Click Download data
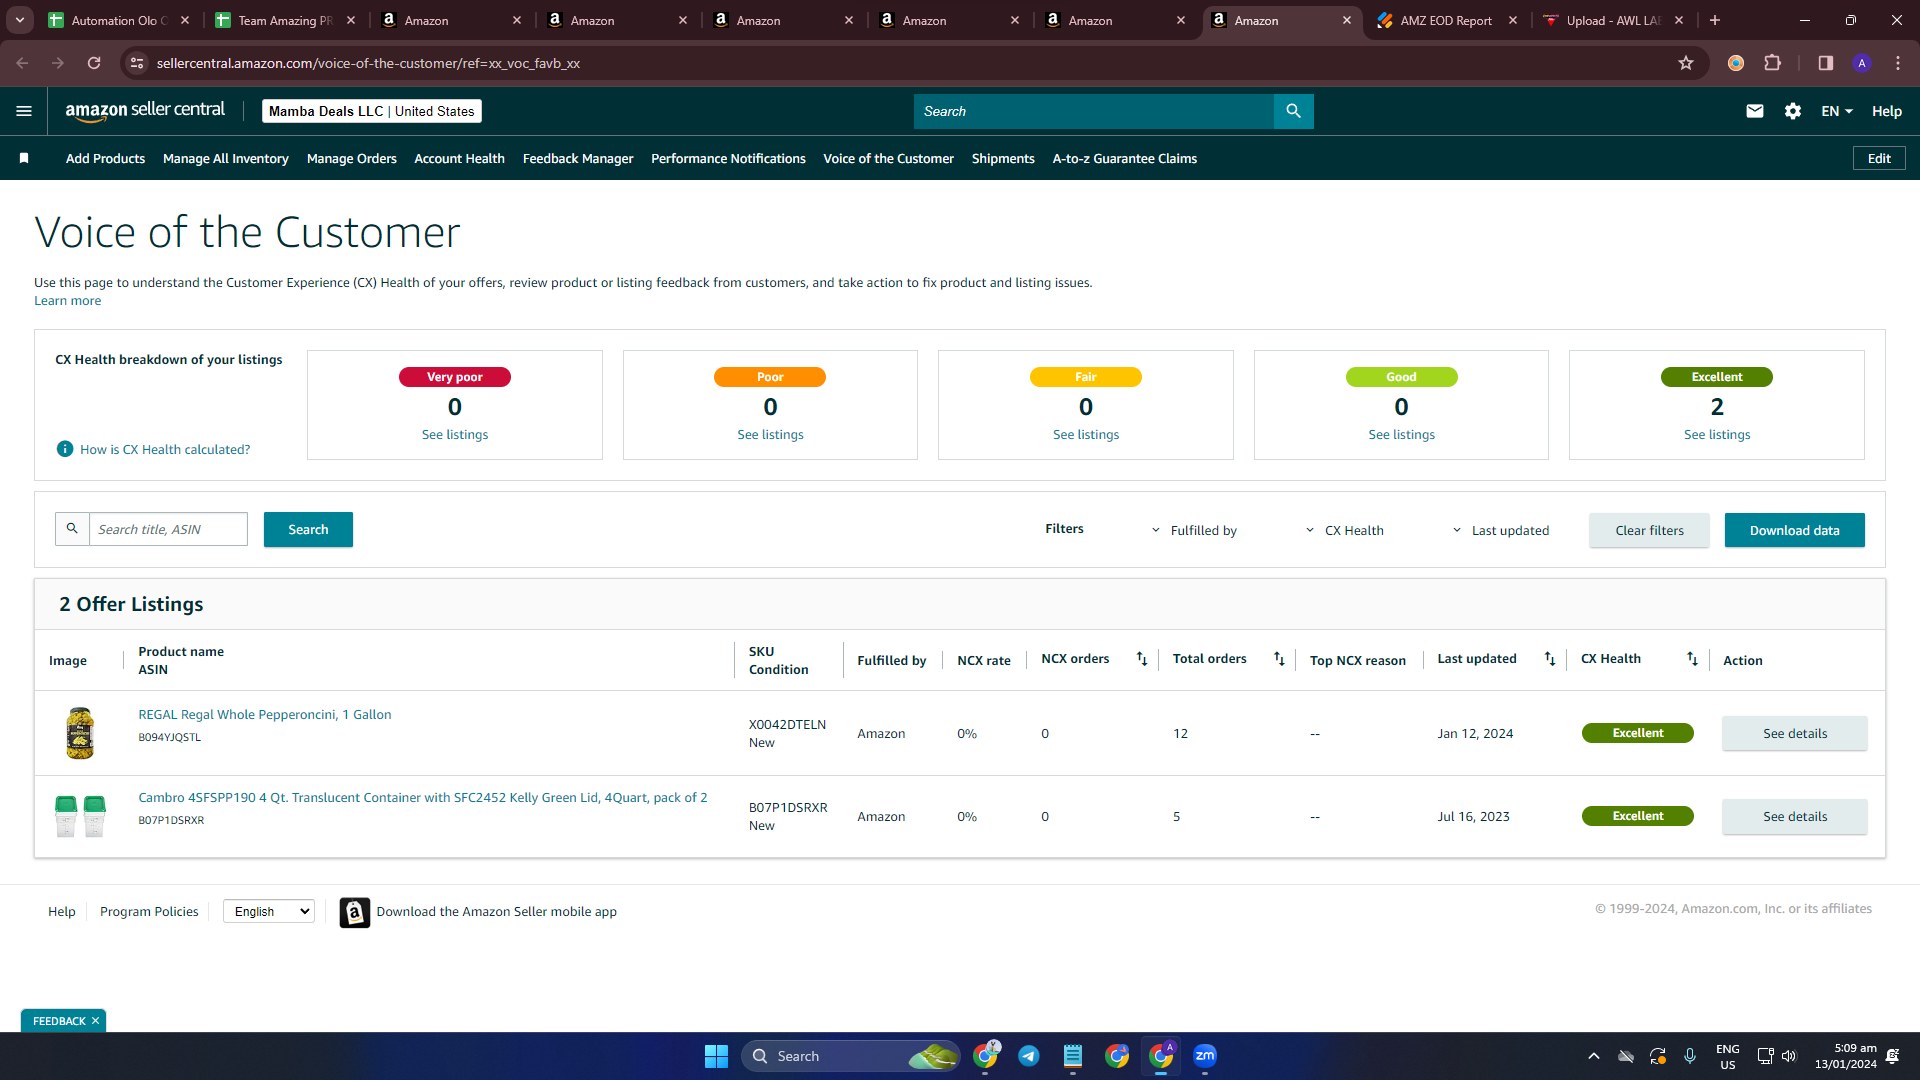 tap(1794, 530)
